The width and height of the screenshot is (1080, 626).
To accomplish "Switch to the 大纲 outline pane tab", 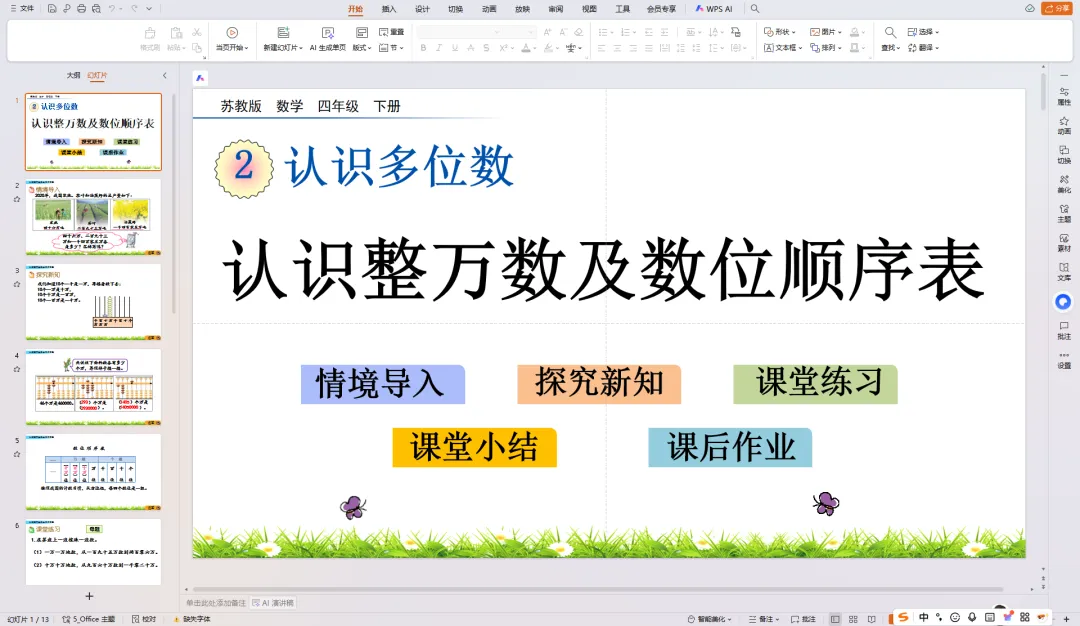I will [73, 75].
